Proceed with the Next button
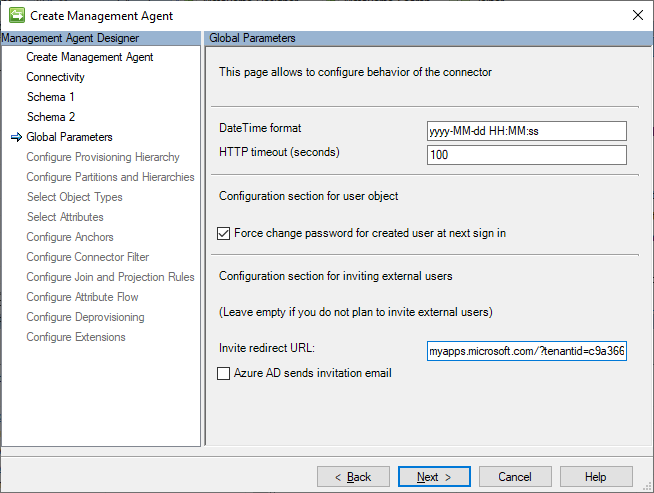The height and width of the screenshot is (493, 654). (x=434, y=477)
